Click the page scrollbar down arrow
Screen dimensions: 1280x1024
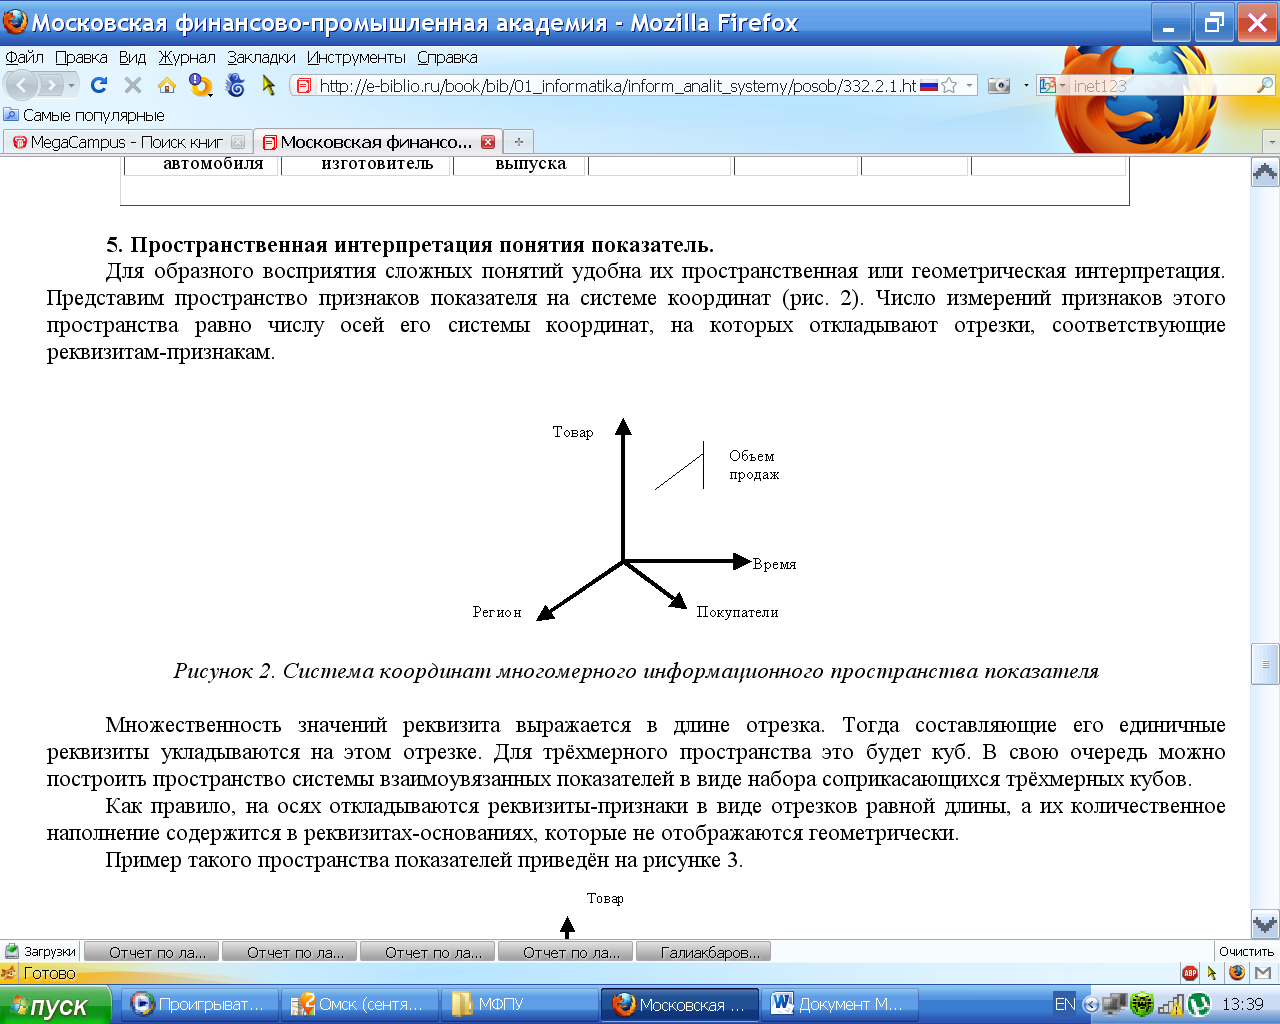point(1265,924)
